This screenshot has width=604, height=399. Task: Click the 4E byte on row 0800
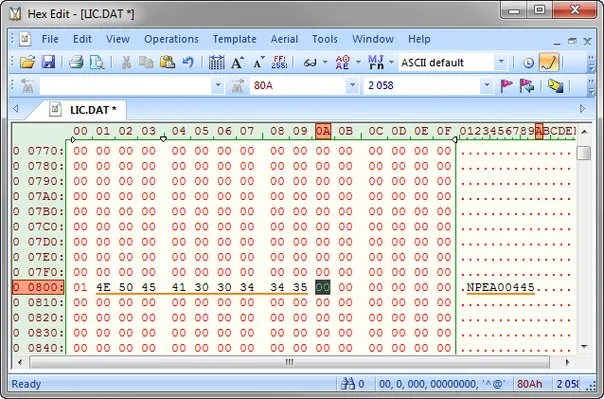pos(103,287)
